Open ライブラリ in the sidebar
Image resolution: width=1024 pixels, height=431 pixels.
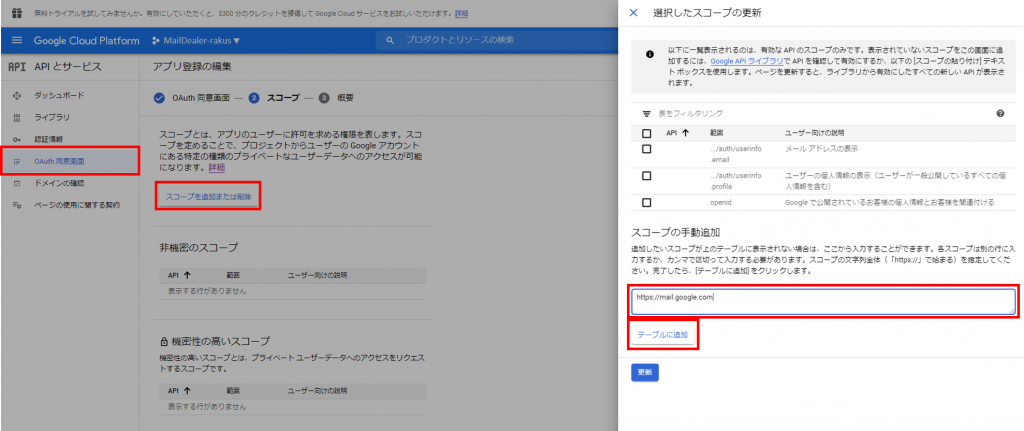coord(52,118)
